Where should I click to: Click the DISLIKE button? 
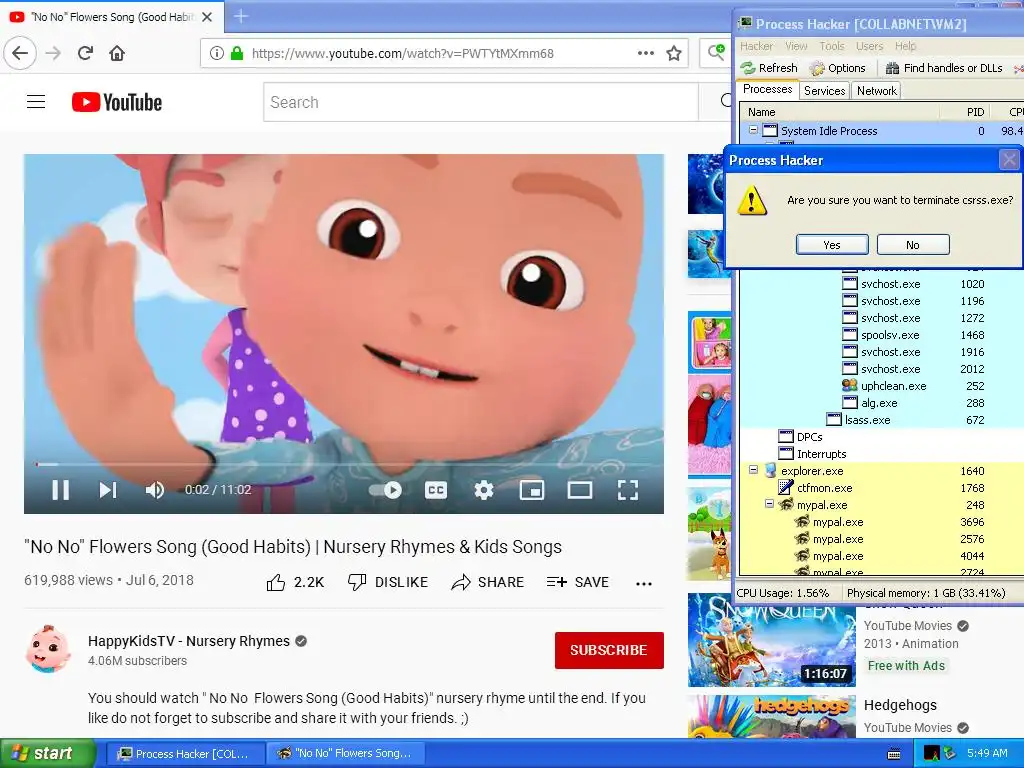pos(388,582)
